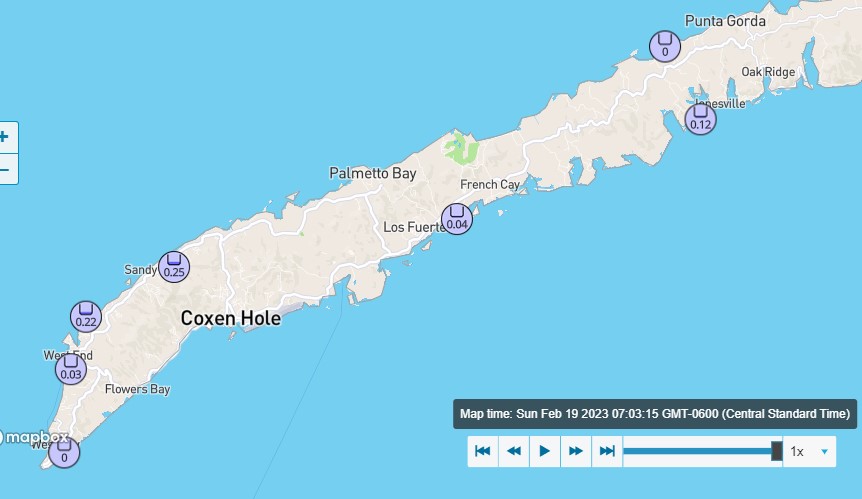Click the 0 gauge marker at island's southwest tip

[64, 452]
